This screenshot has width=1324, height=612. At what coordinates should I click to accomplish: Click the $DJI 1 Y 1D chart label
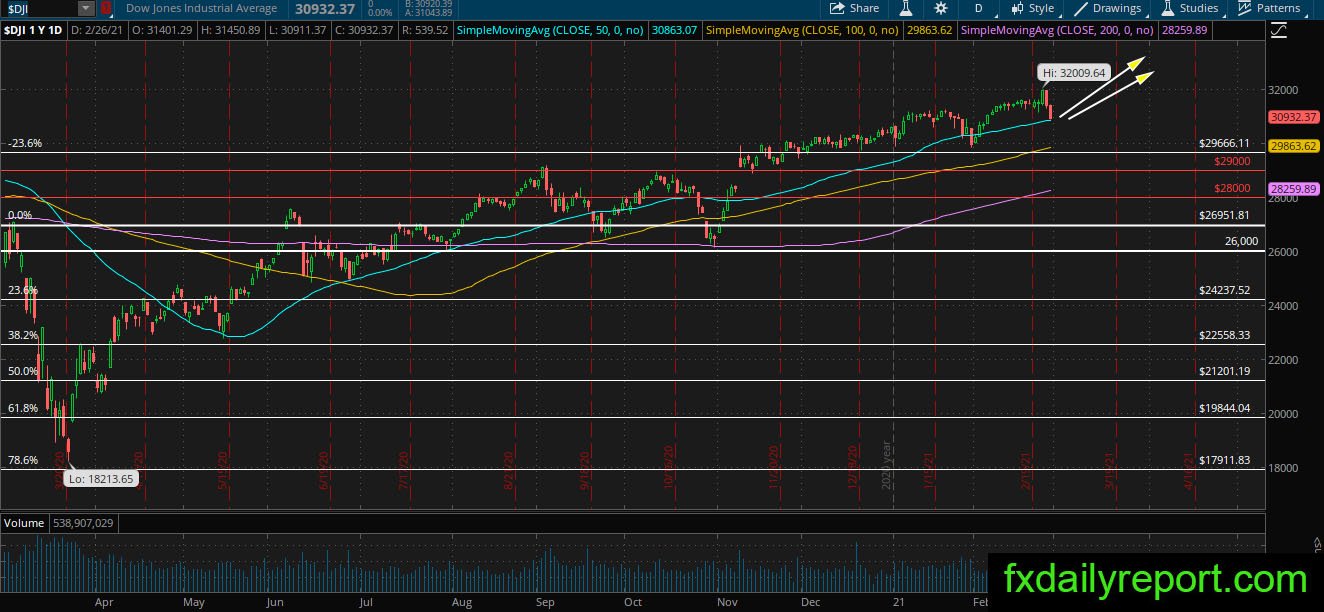33,31
